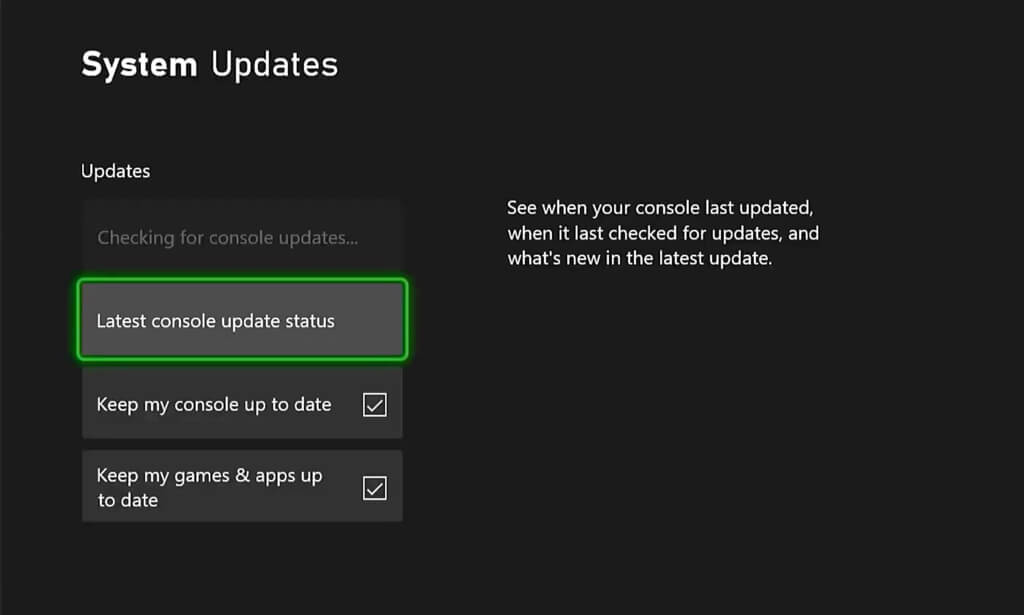Click the line 'when it last checked for updates'
The height and width of the screenshot is (615, 1024).
[663, 234]
